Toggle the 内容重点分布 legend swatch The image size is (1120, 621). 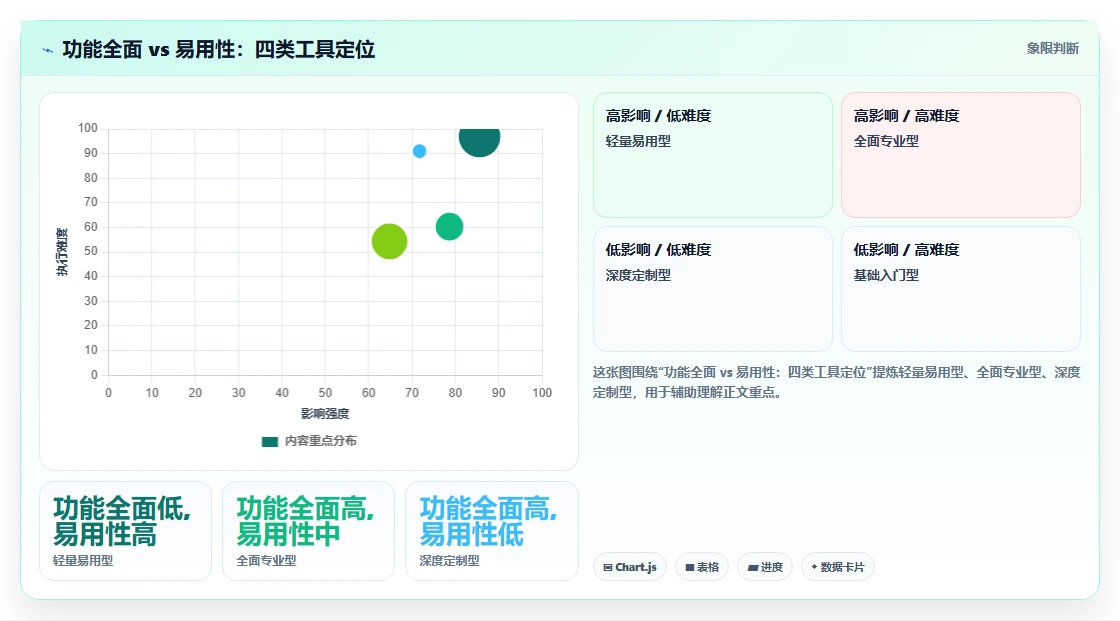click(x=269, y=442)
